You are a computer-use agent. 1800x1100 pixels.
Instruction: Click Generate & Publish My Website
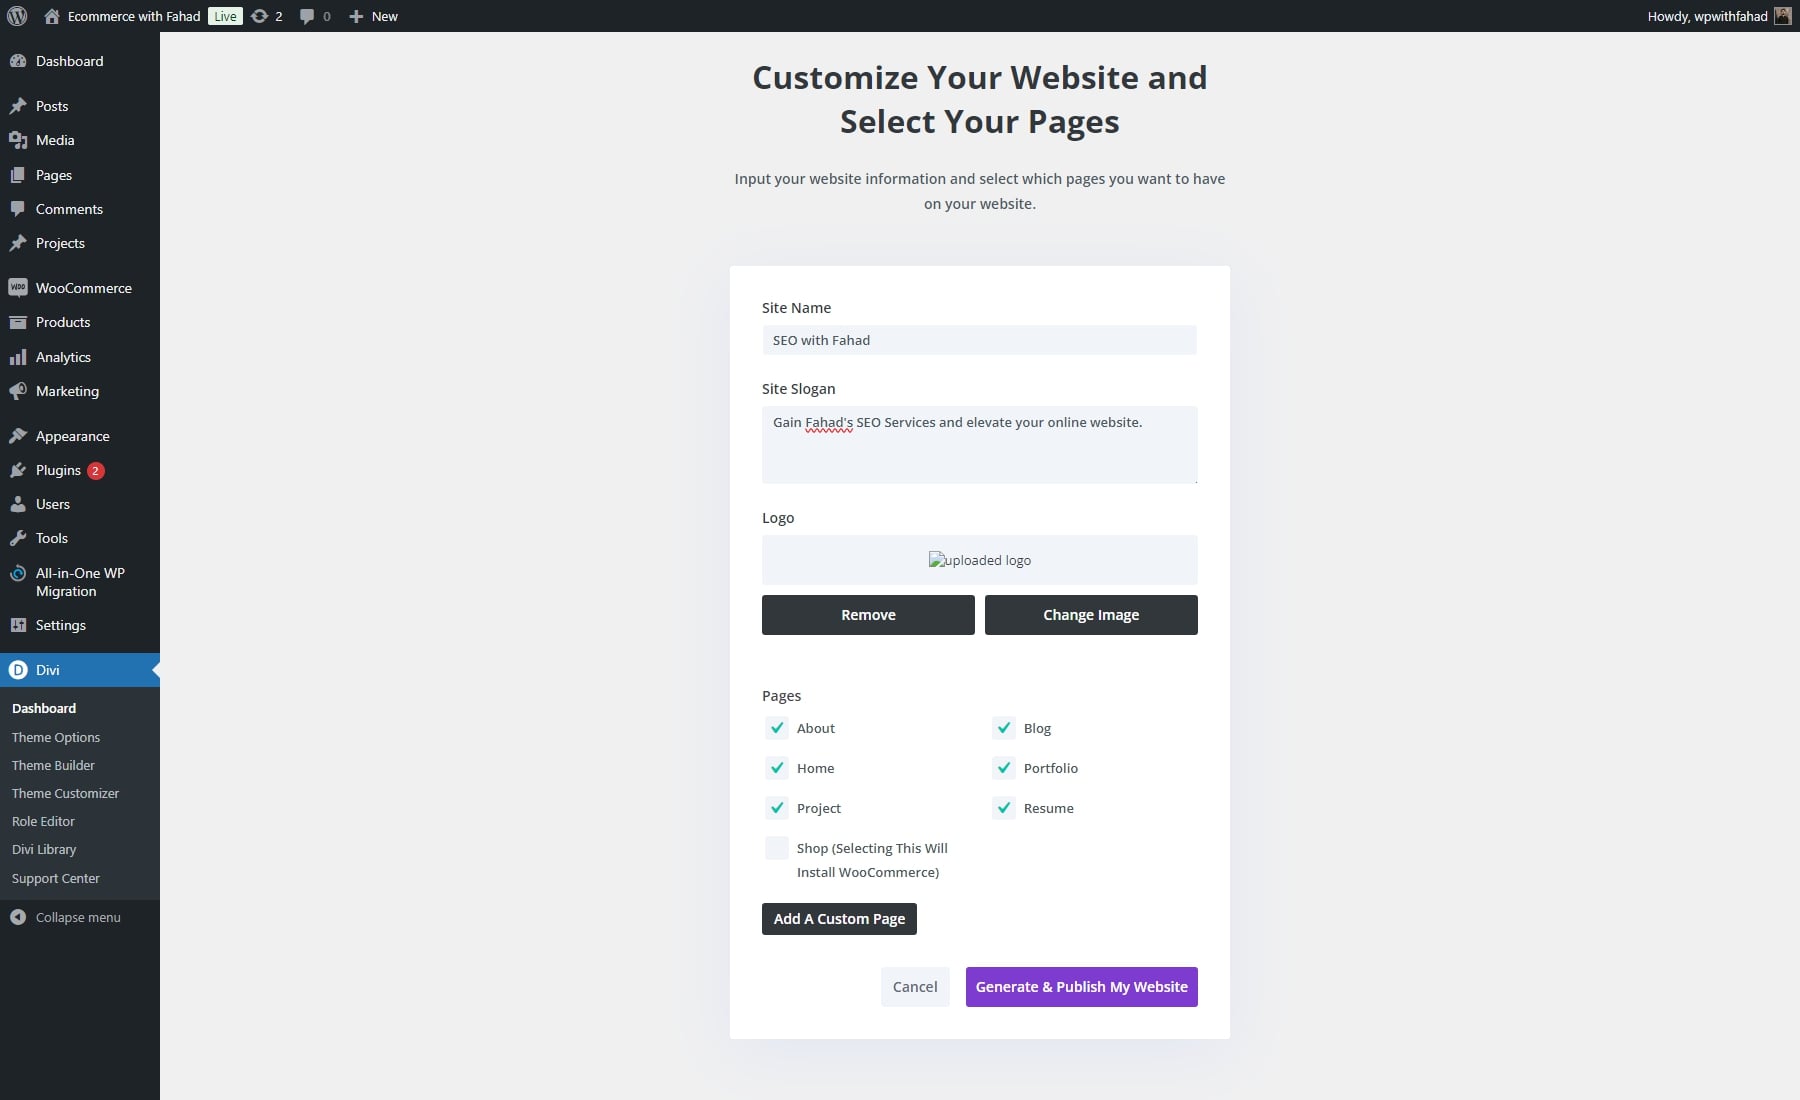[x=1081, y=987]
